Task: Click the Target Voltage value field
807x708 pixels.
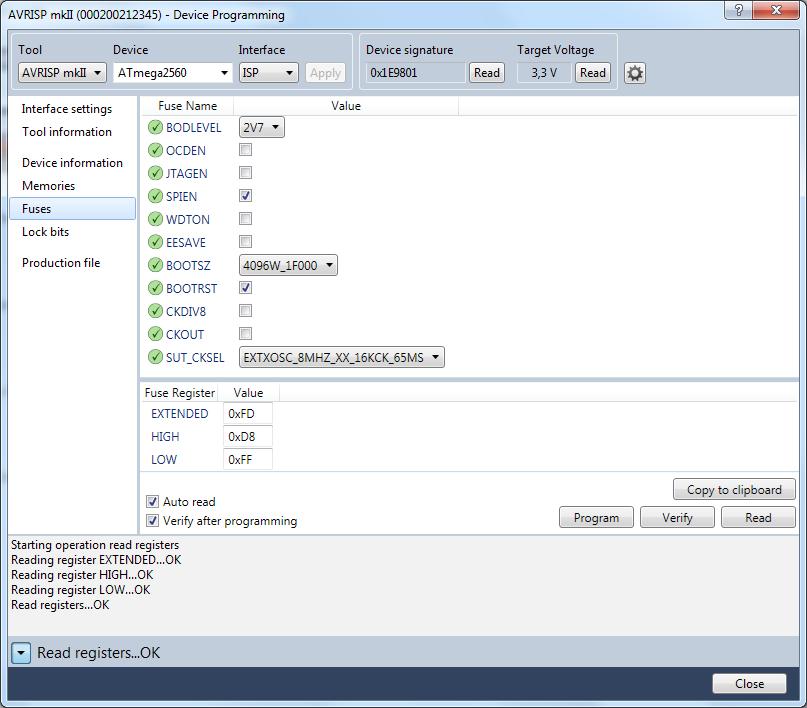Action: click(545, 73)
